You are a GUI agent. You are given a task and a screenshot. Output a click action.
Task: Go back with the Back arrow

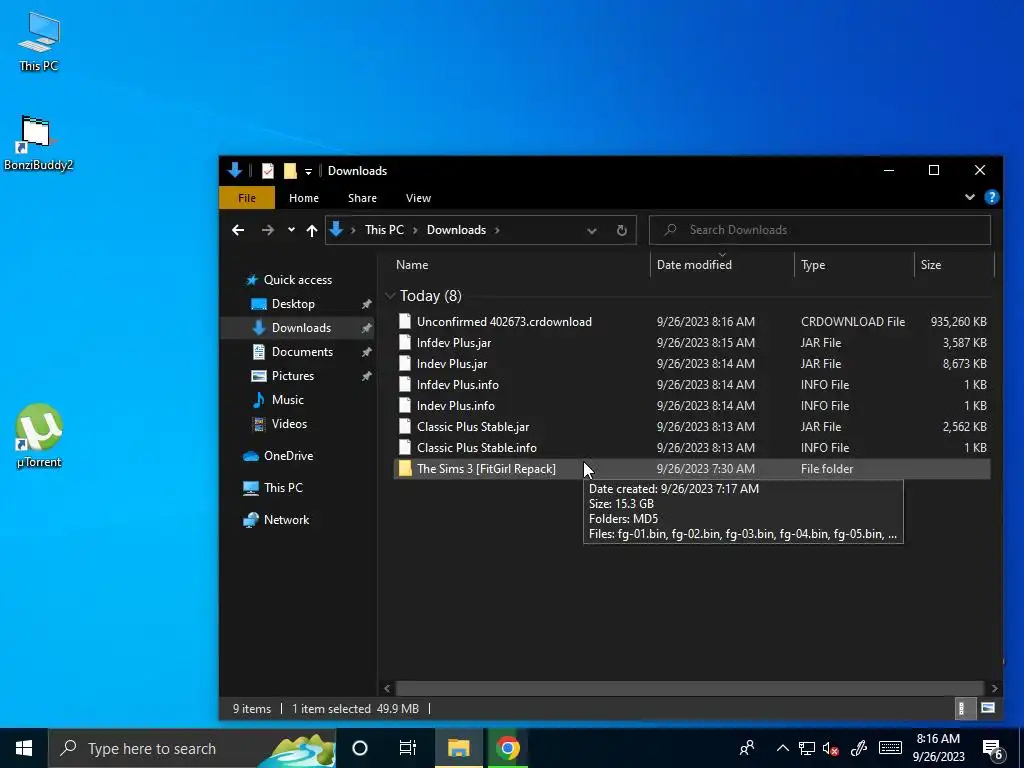(x=238, y=230)
